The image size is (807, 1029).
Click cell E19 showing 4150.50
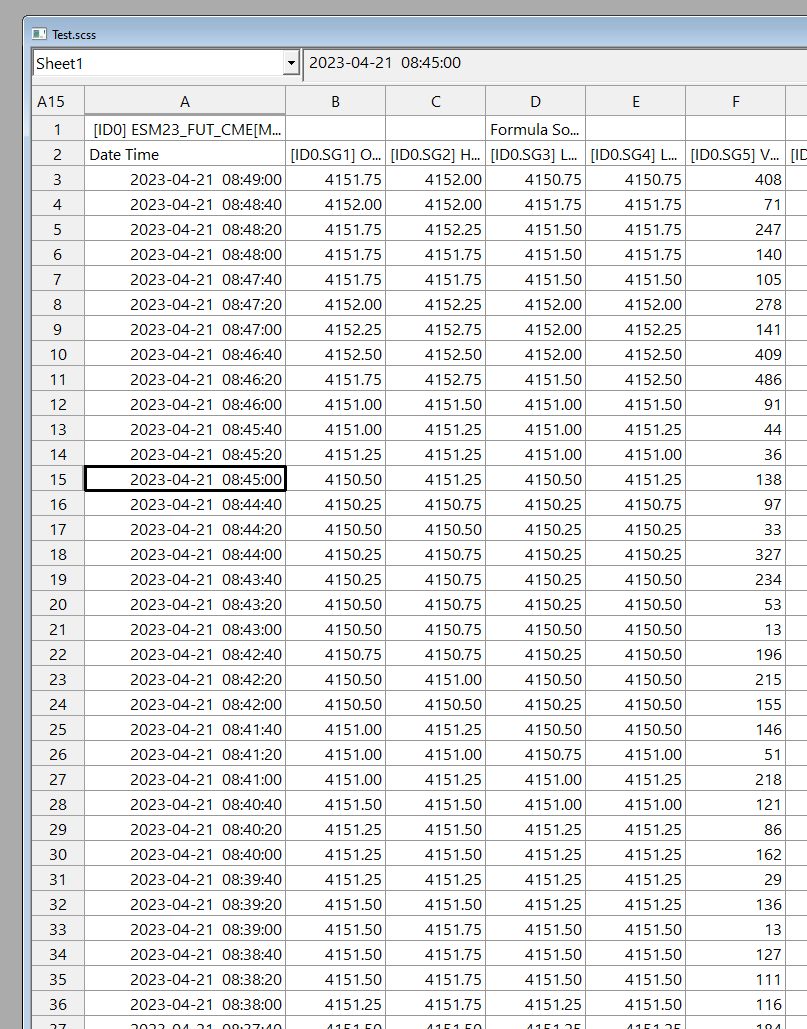[x=636, y=579]
